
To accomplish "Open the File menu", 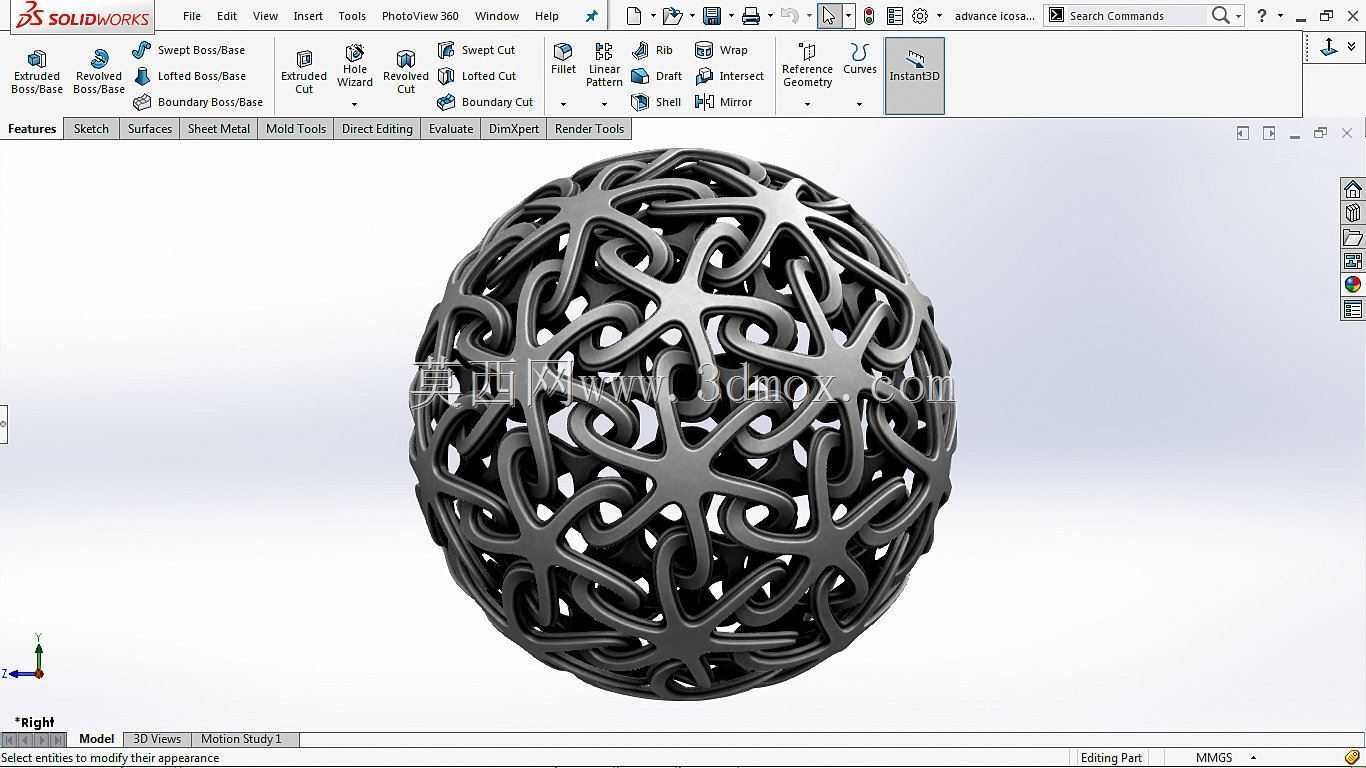I will (192, 16).
